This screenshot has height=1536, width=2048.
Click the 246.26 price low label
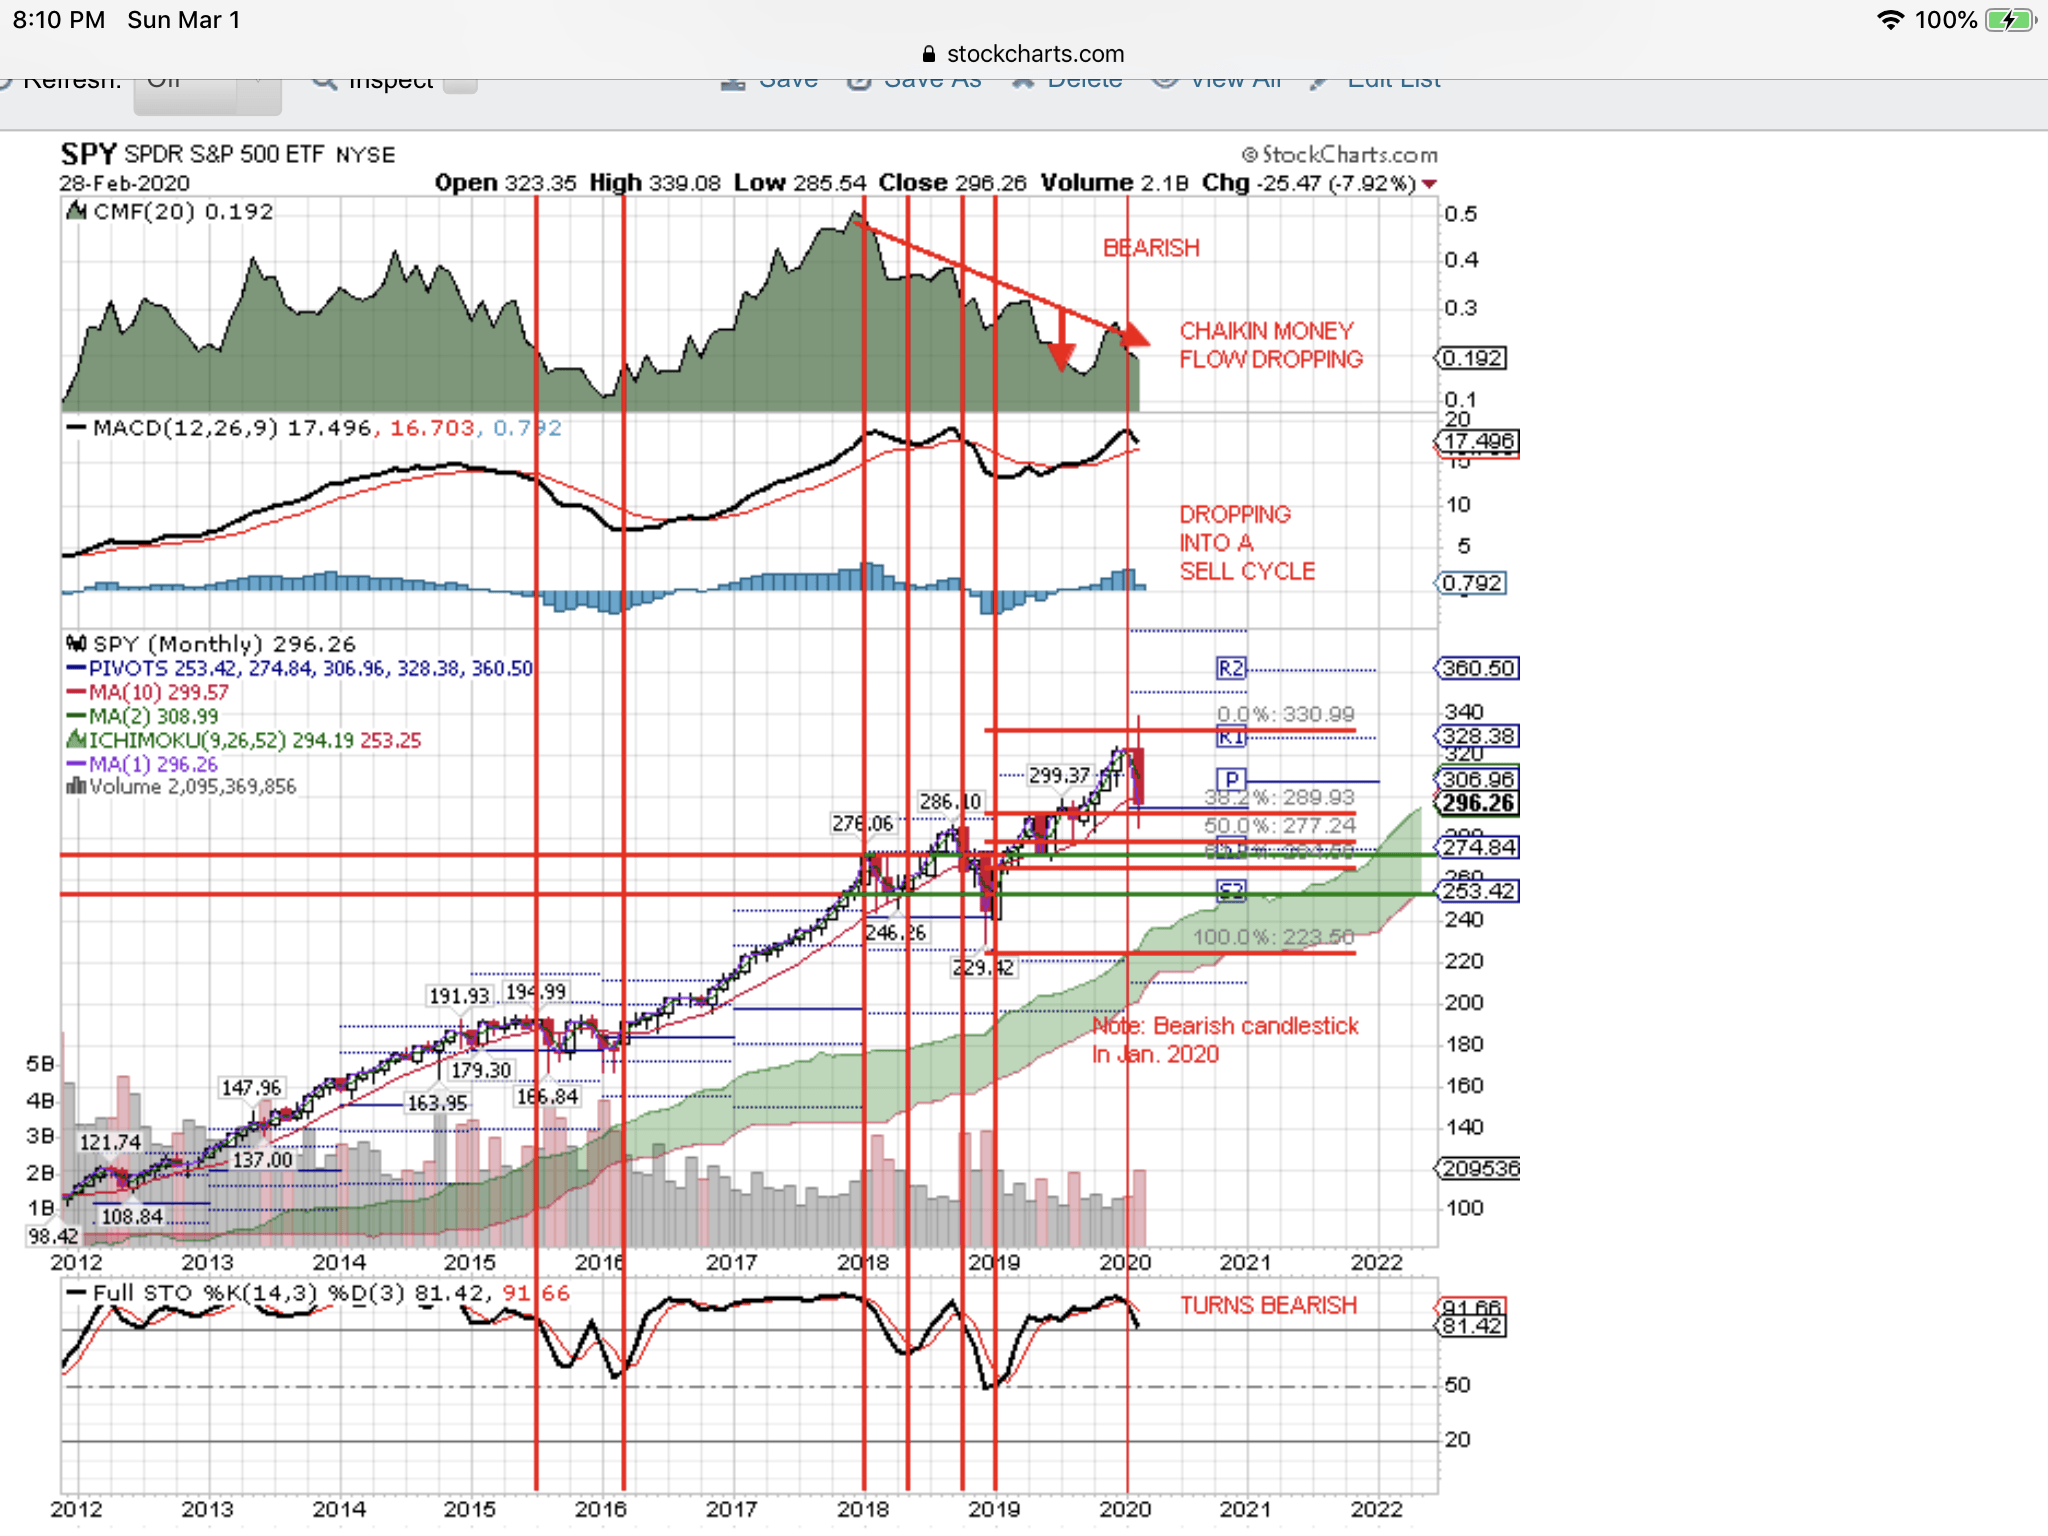pos(896,933)
